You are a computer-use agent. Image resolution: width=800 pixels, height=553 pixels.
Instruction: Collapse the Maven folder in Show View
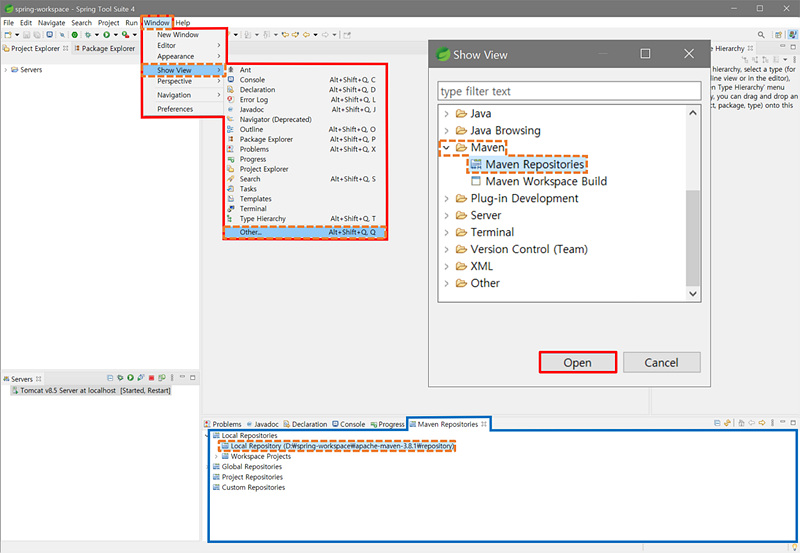tap(446, 147)
